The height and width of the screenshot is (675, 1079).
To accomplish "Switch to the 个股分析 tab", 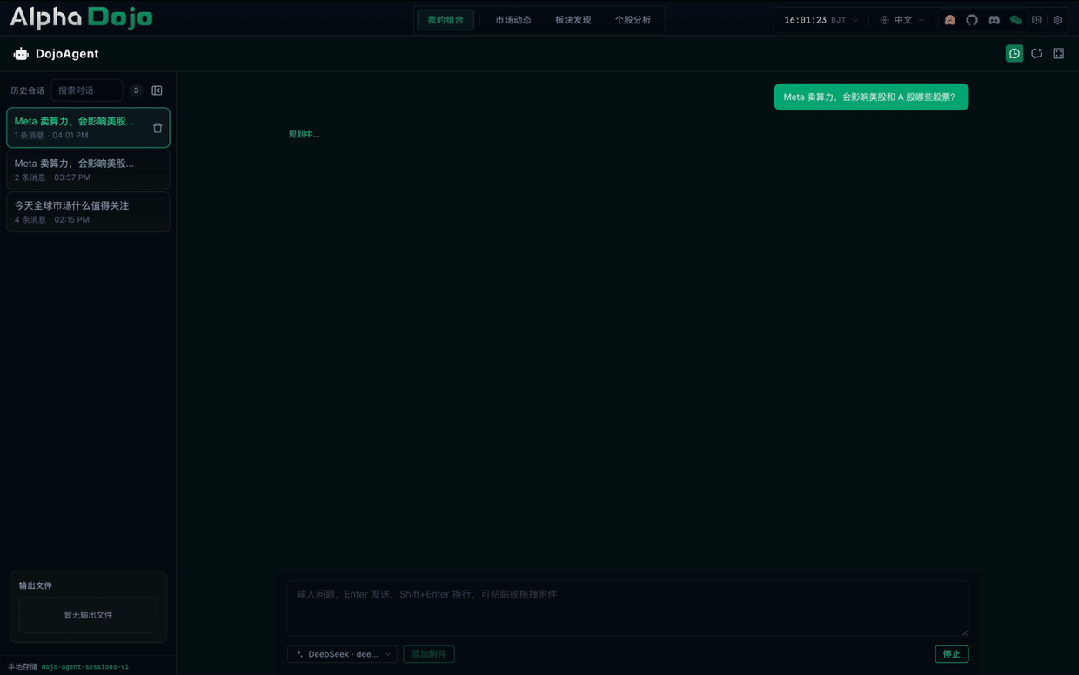I will (632, 20).
